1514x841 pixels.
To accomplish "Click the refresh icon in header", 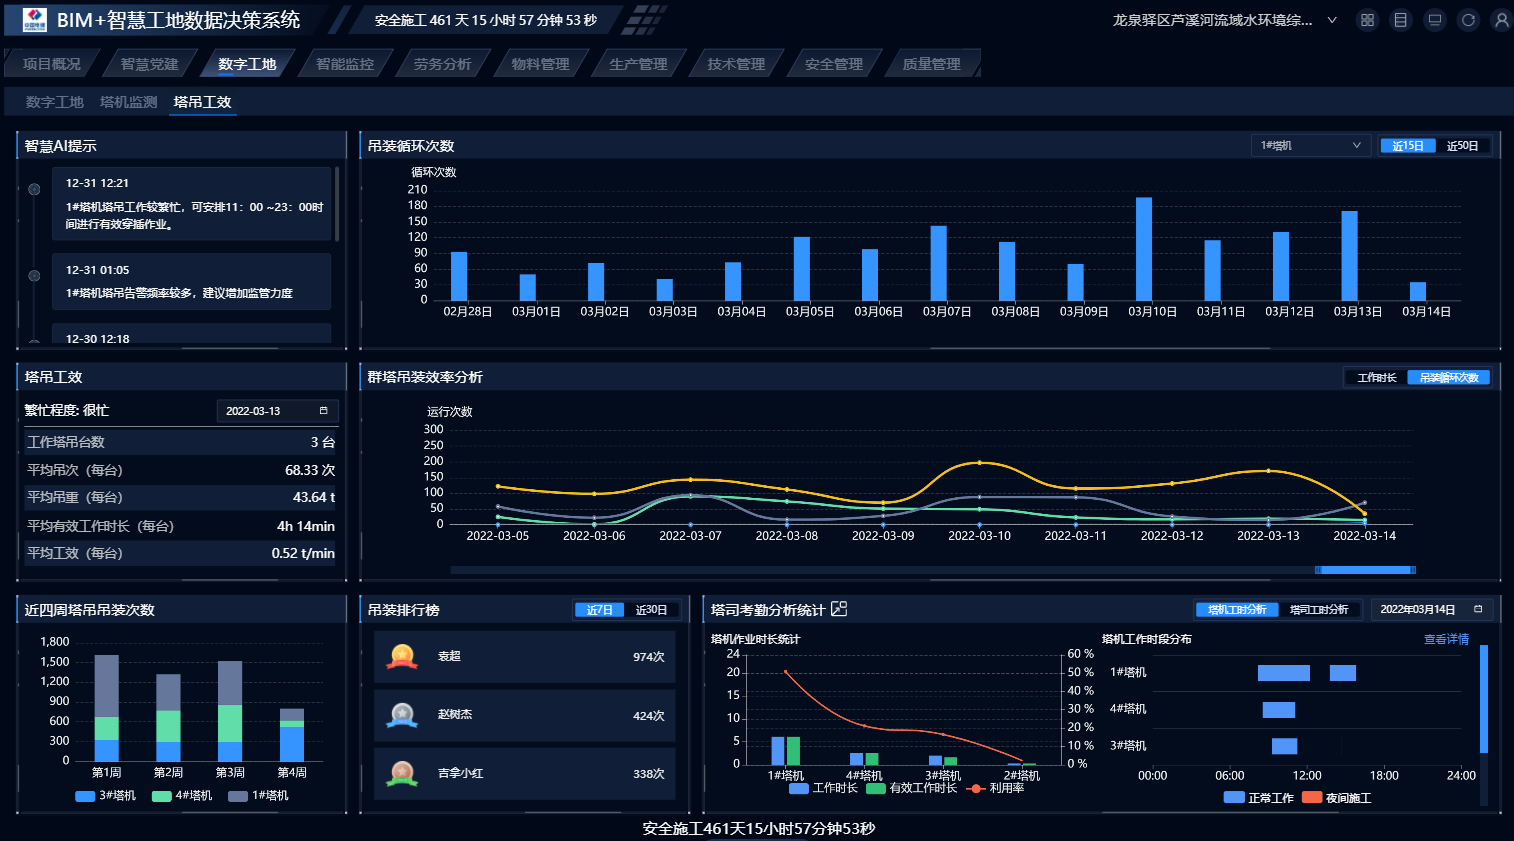I will coord(1468,20).
